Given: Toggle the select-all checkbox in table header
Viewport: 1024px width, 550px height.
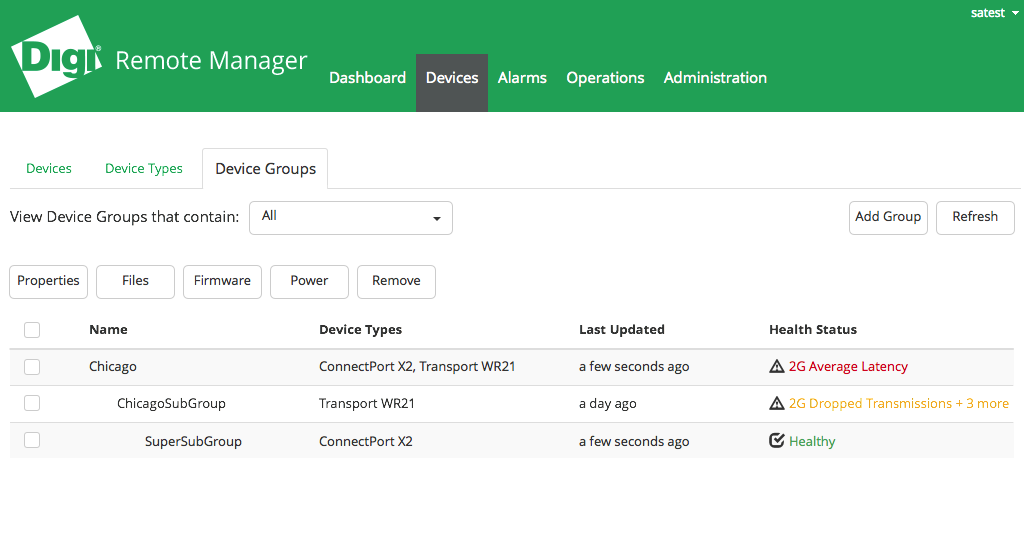Looking at the screenshot, I should [32, 330].
